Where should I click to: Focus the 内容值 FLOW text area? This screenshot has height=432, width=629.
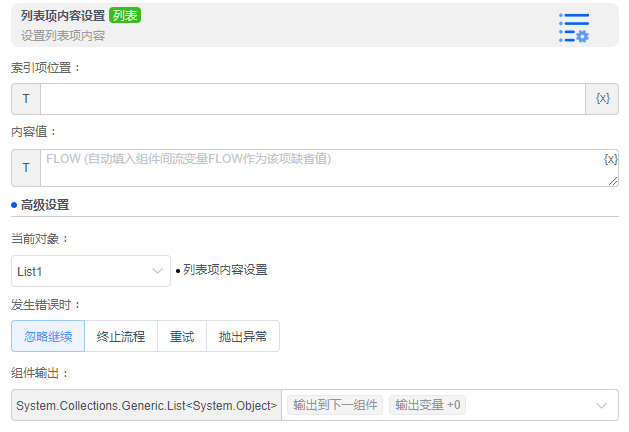tap(320, 168)
